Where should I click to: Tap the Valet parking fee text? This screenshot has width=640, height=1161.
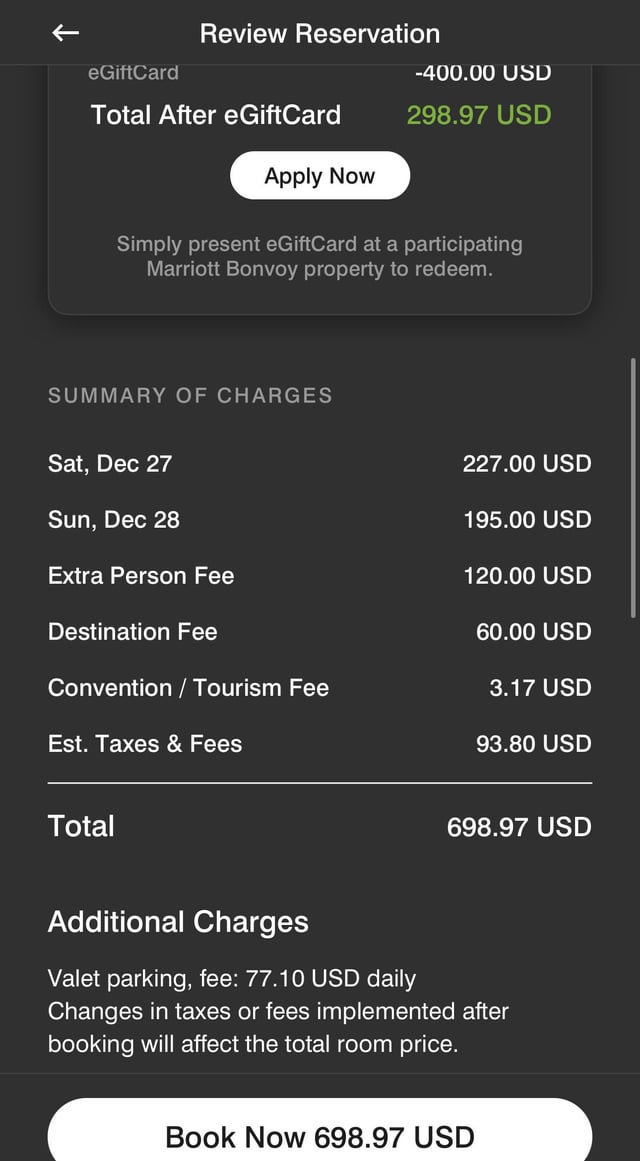point(232,979)
